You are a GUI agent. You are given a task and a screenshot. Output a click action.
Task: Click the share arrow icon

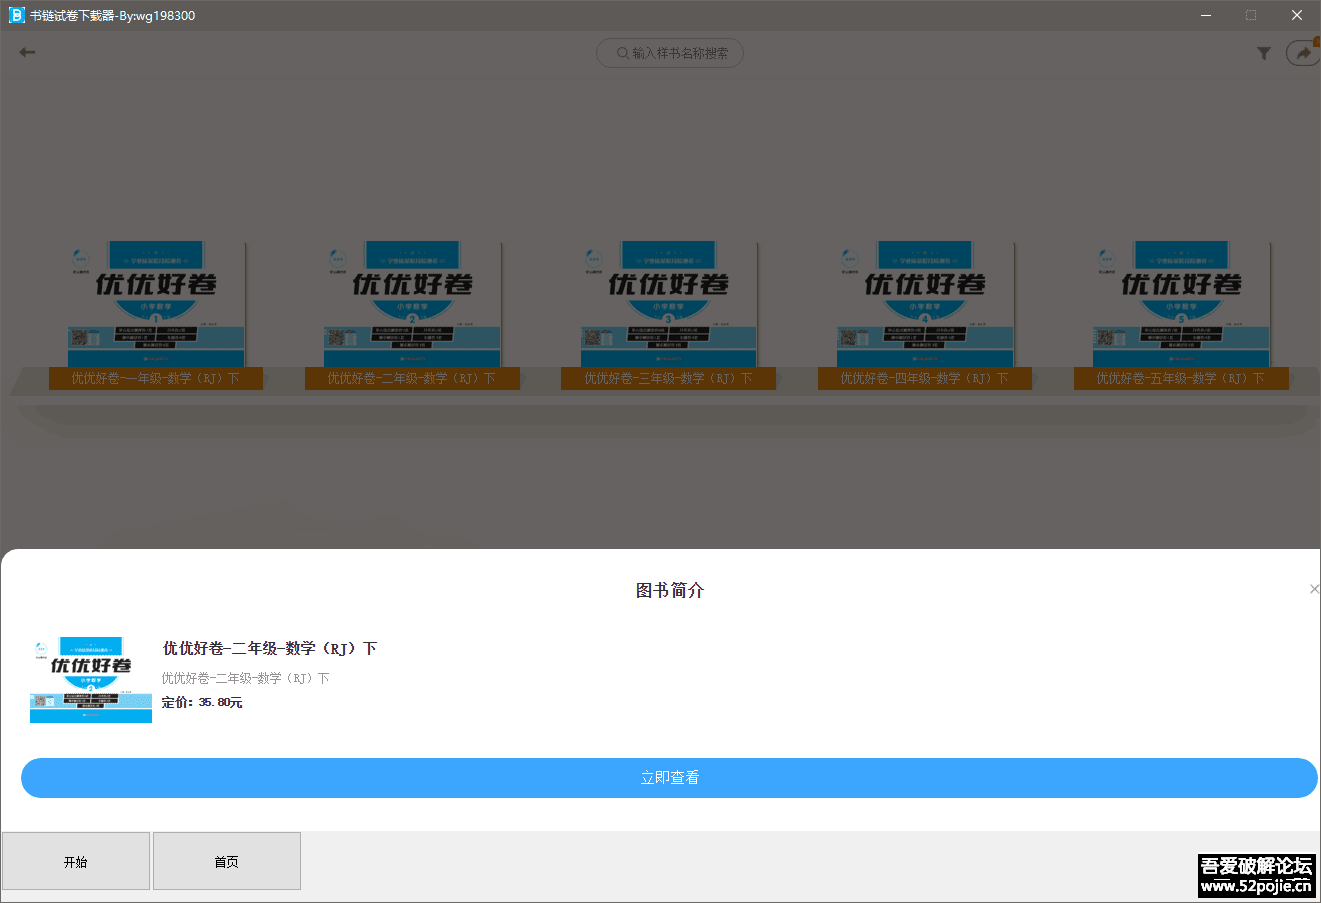[1303, 53]
